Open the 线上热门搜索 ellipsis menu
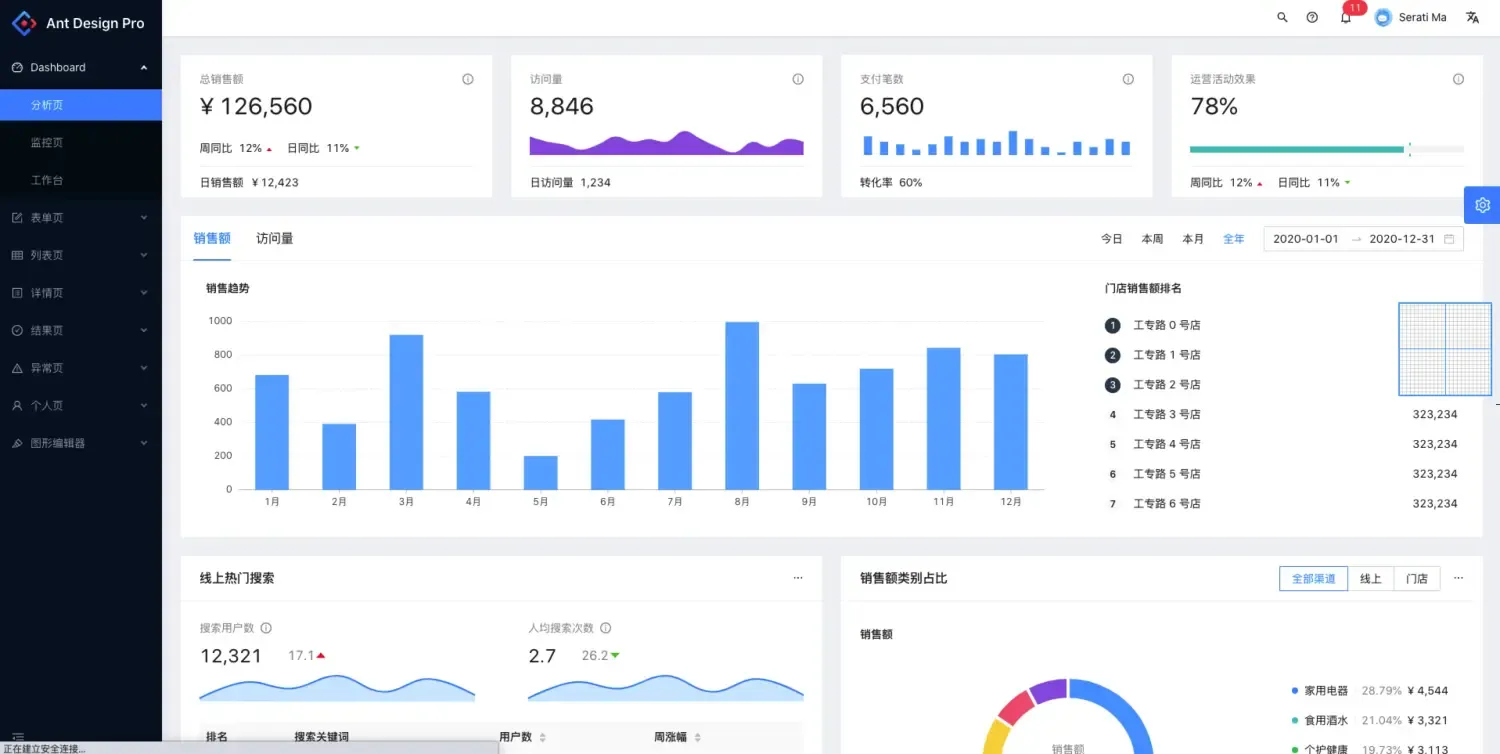The image size is (1500, 754). coord(797,578)
